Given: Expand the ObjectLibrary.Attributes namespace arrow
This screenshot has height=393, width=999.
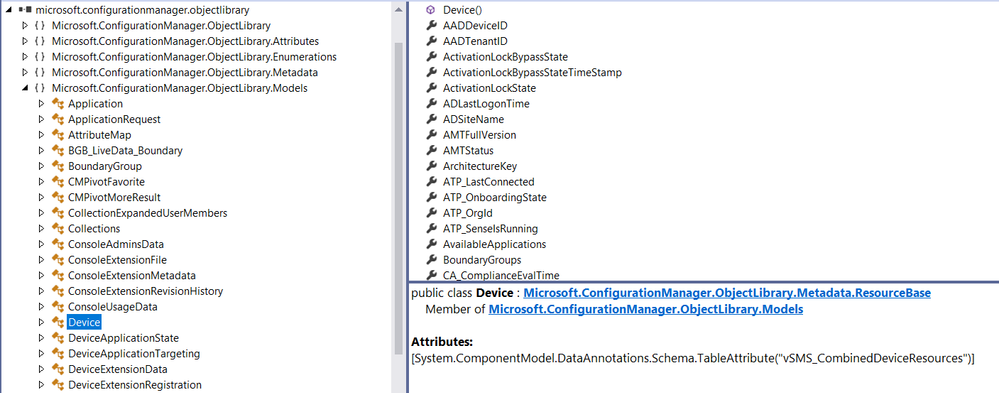Looking at the screenshot, I should tap(25, 41).
